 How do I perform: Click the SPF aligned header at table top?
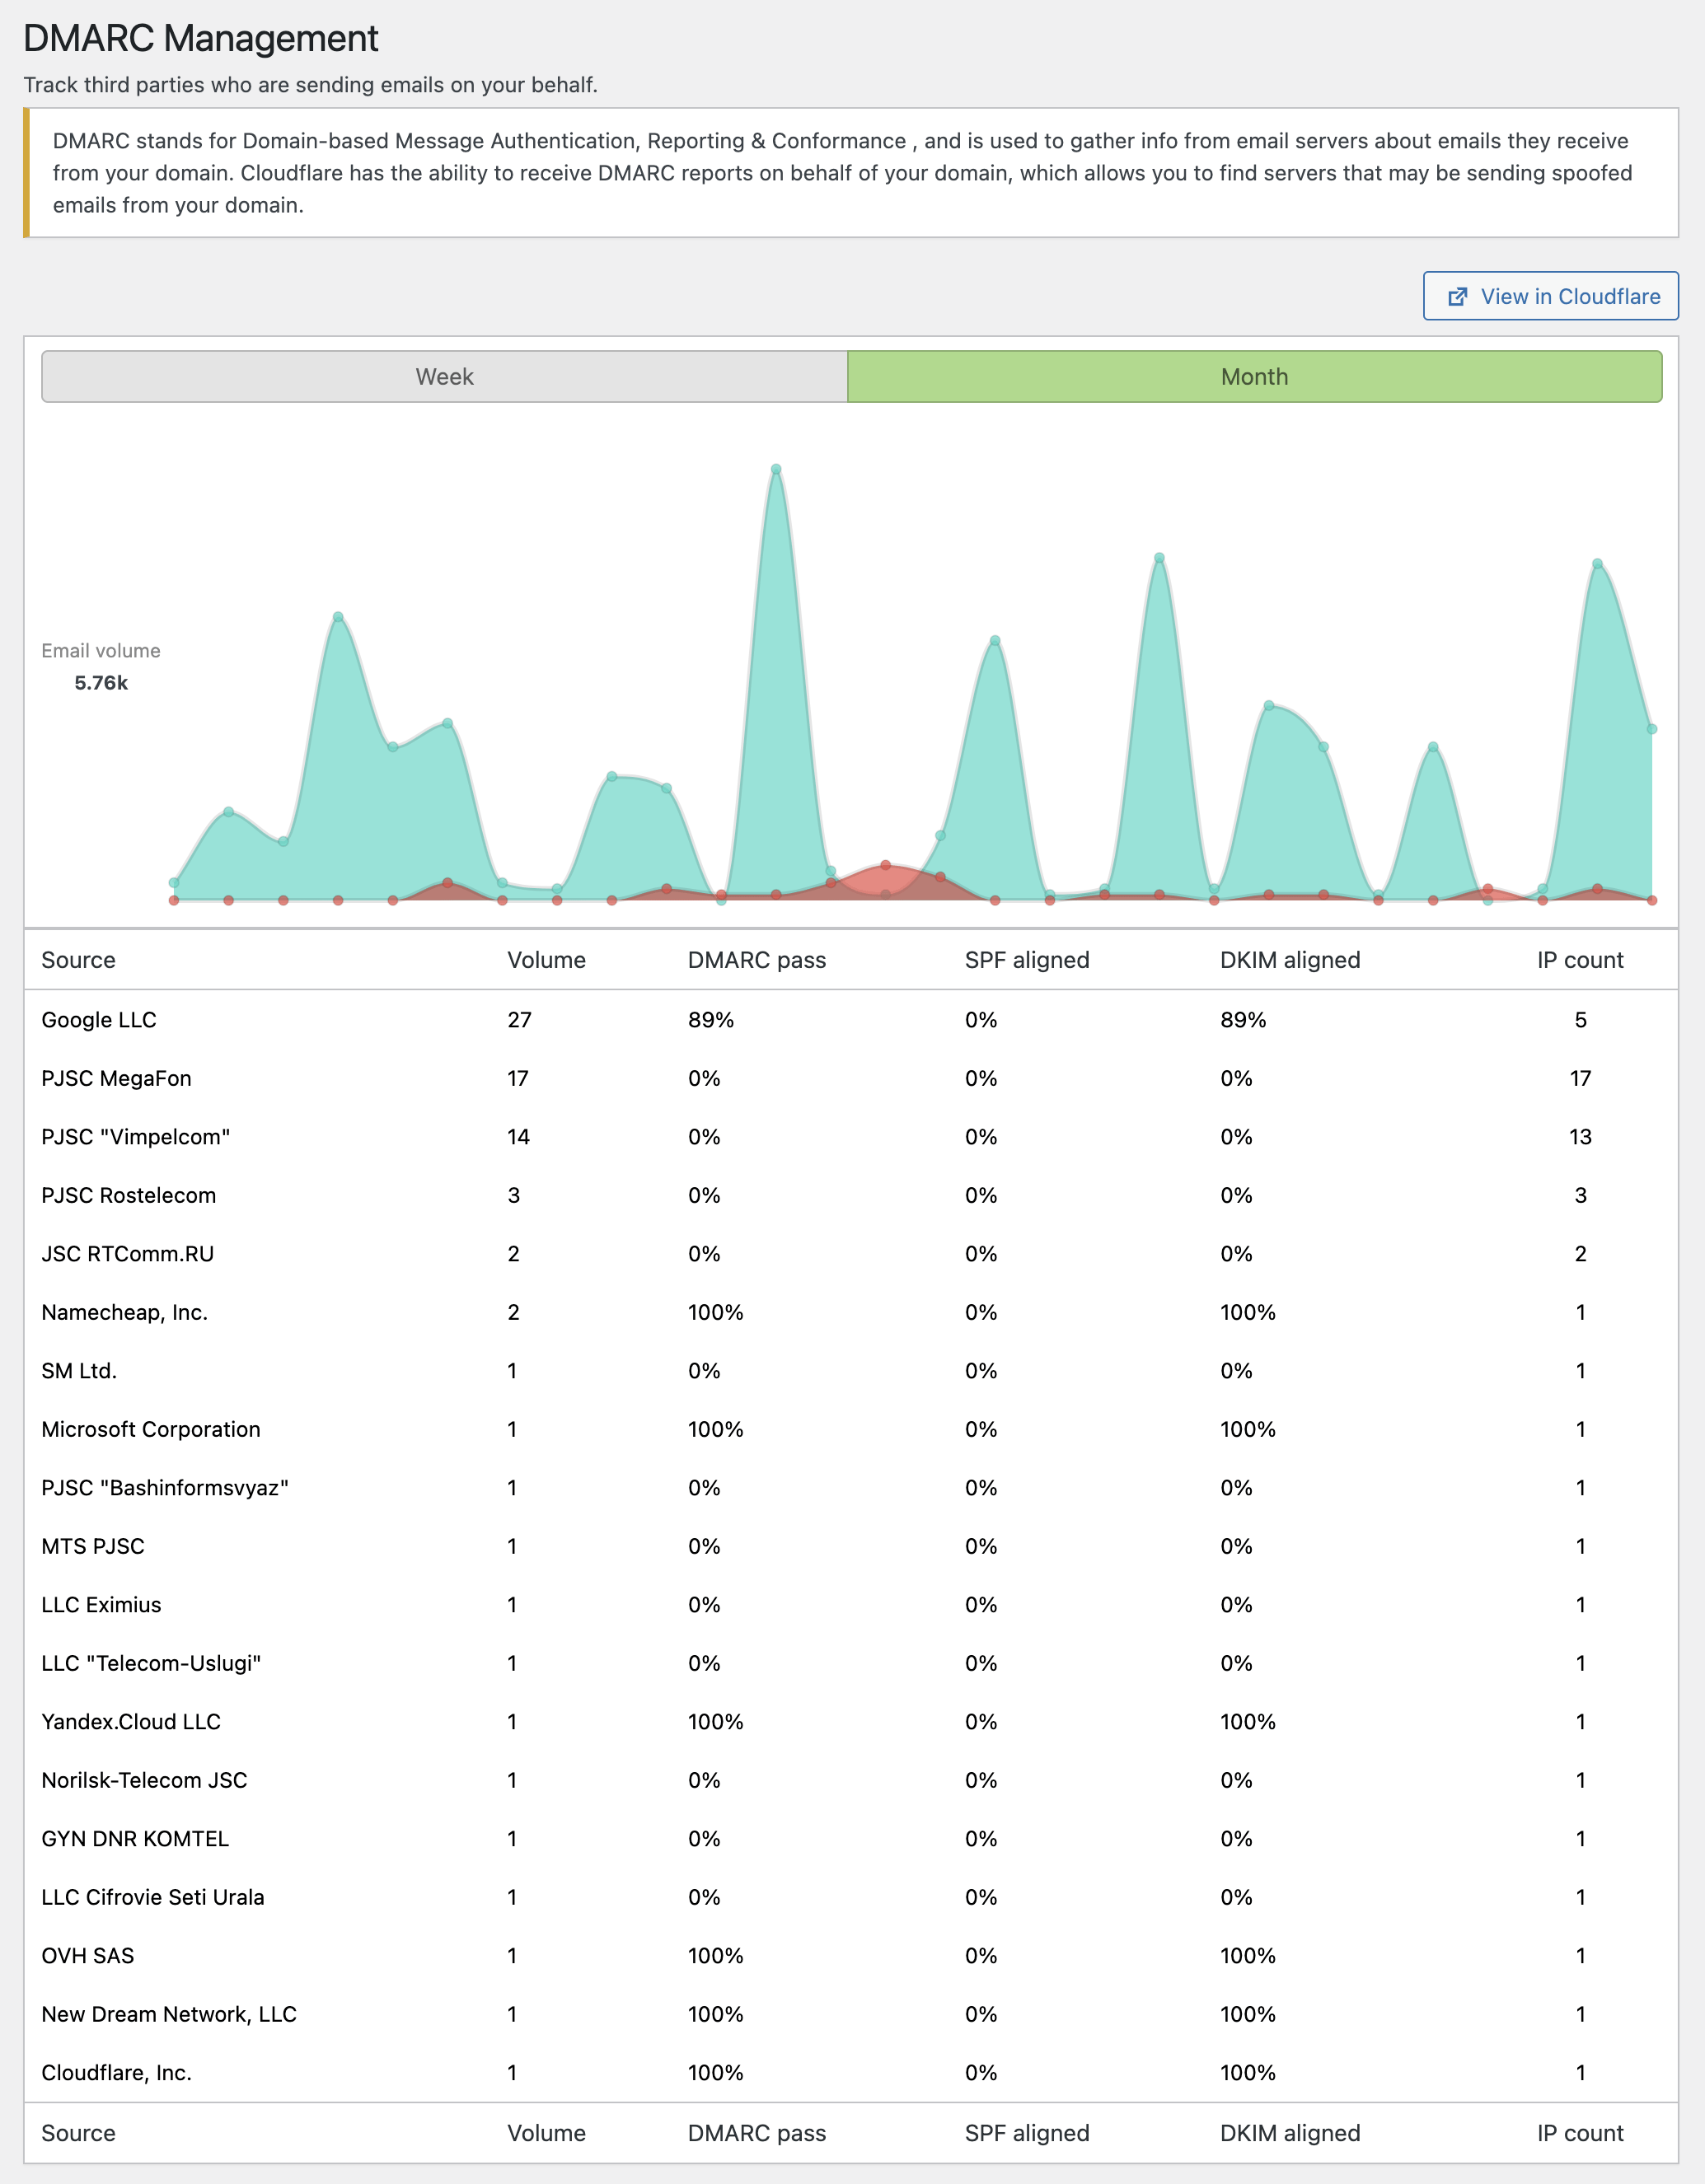(1027, 960)
